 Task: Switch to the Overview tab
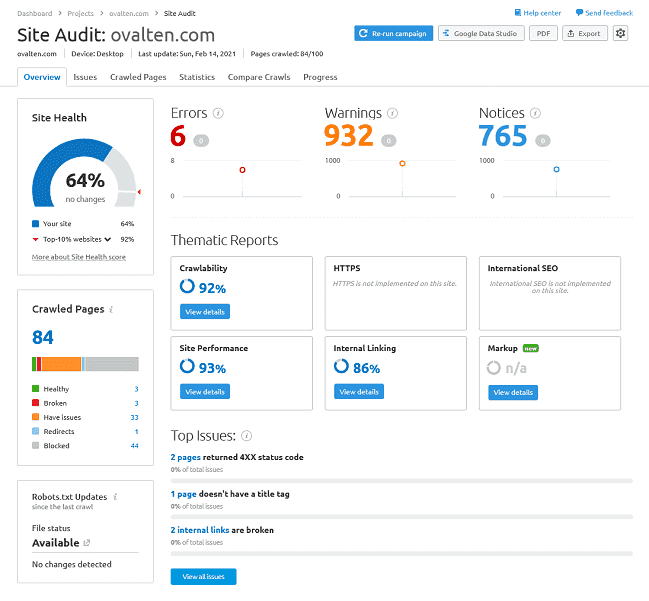pos(42,77)
